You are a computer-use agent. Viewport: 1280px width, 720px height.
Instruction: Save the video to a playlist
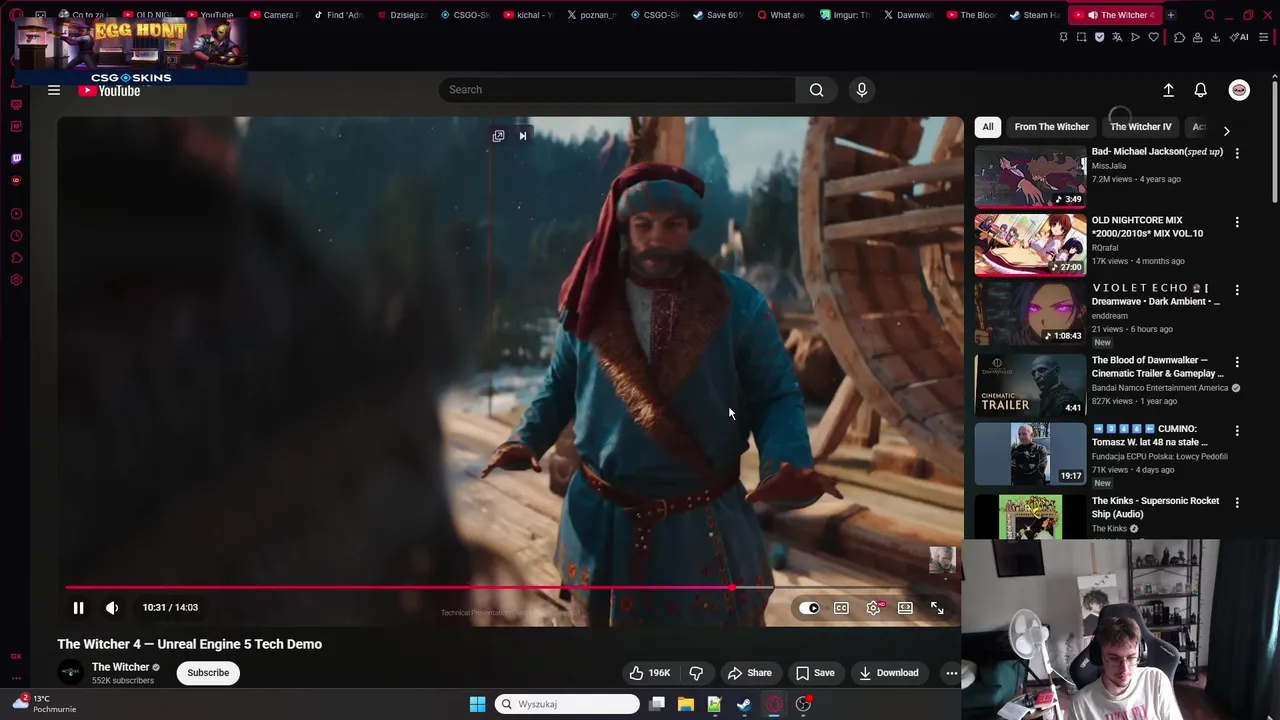click(815, 673)
